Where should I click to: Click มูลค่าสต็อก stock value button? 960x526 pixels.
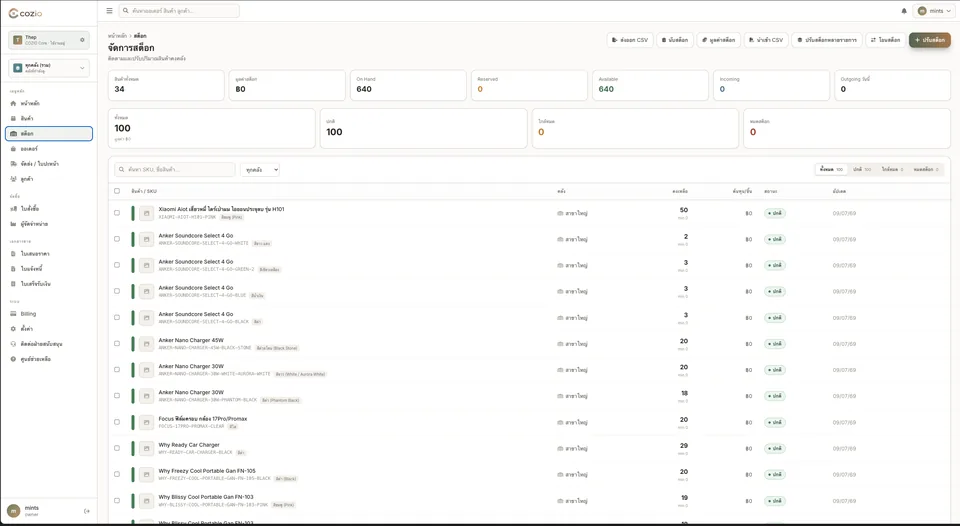719,40
